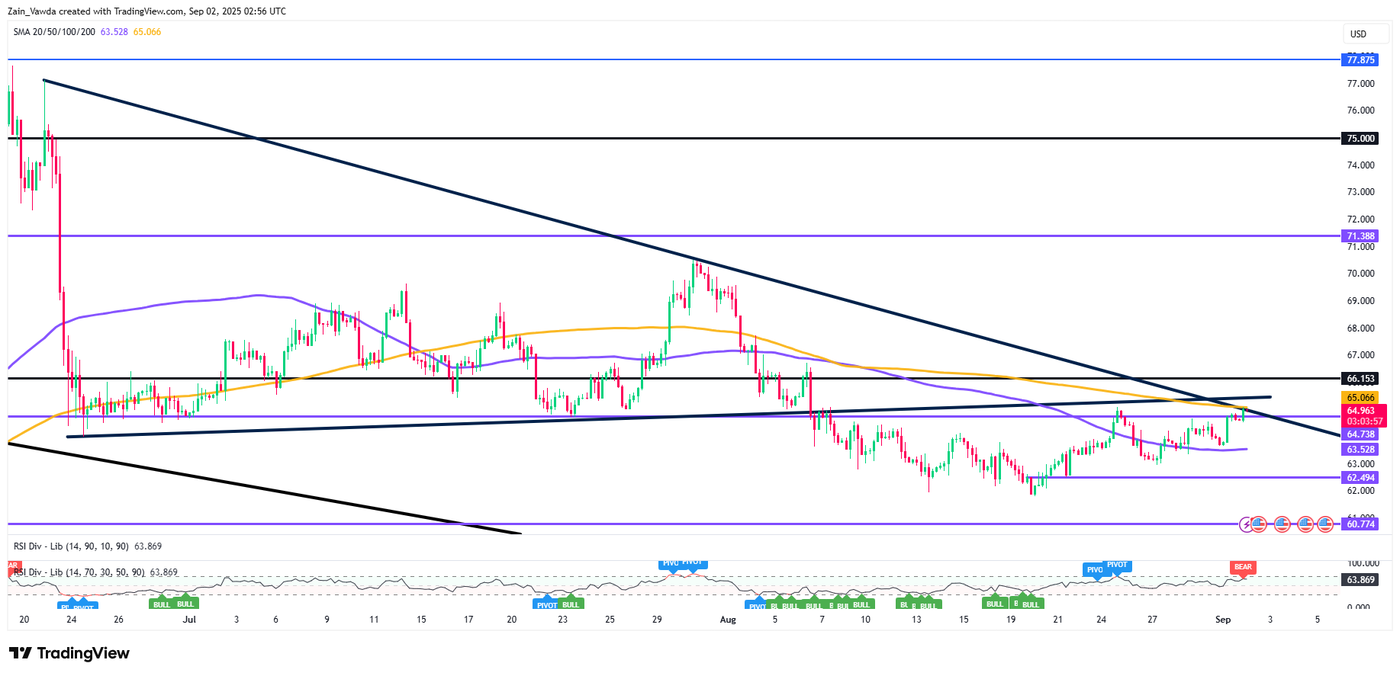1400x676 pixels.
Task: Click the RSI value label 63.869 on axis
Action: click(1359, 578)
